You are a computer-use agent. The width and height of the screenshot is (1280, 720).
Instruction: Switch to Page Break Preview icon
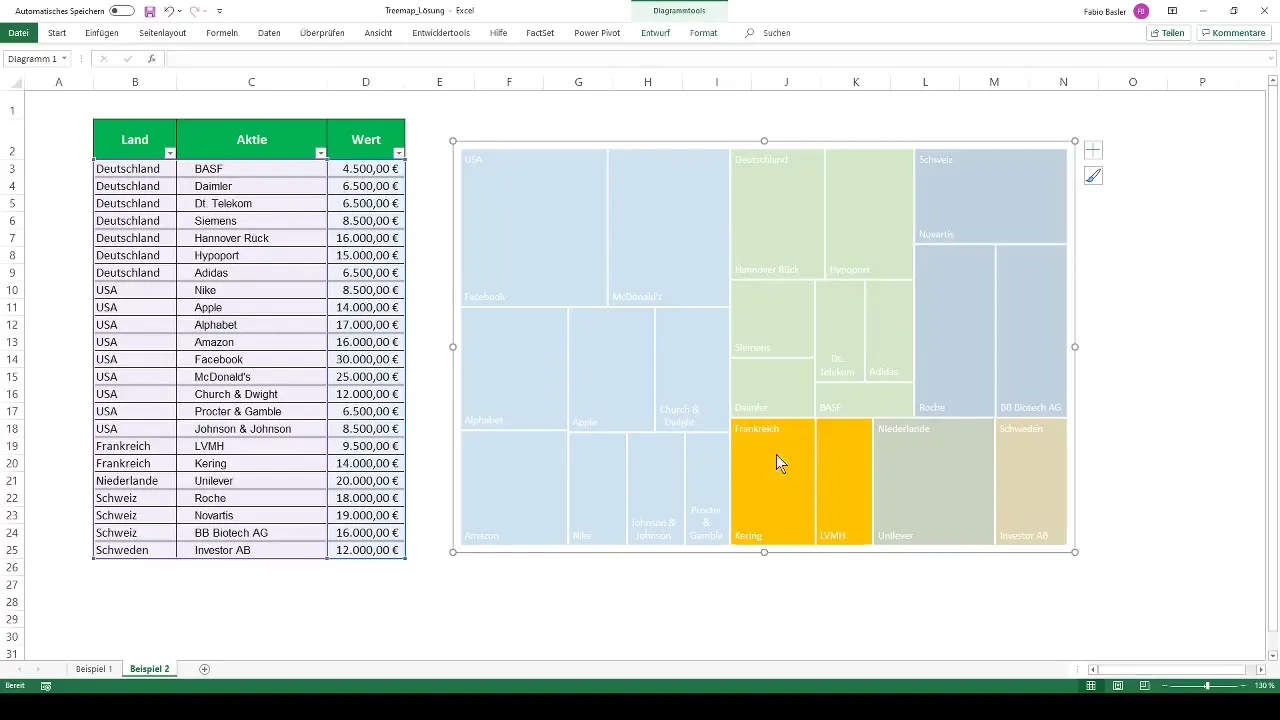click(1144, 686)
